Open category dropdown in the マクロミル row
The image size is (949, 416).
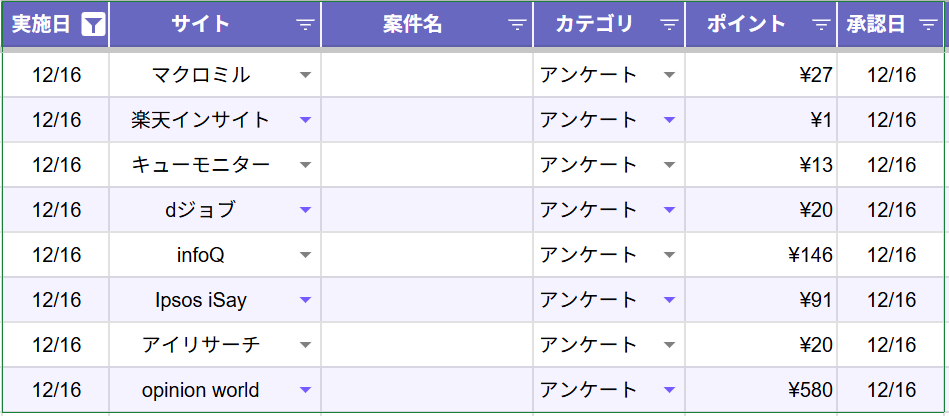pyautogui.click(x=669, y=75)
